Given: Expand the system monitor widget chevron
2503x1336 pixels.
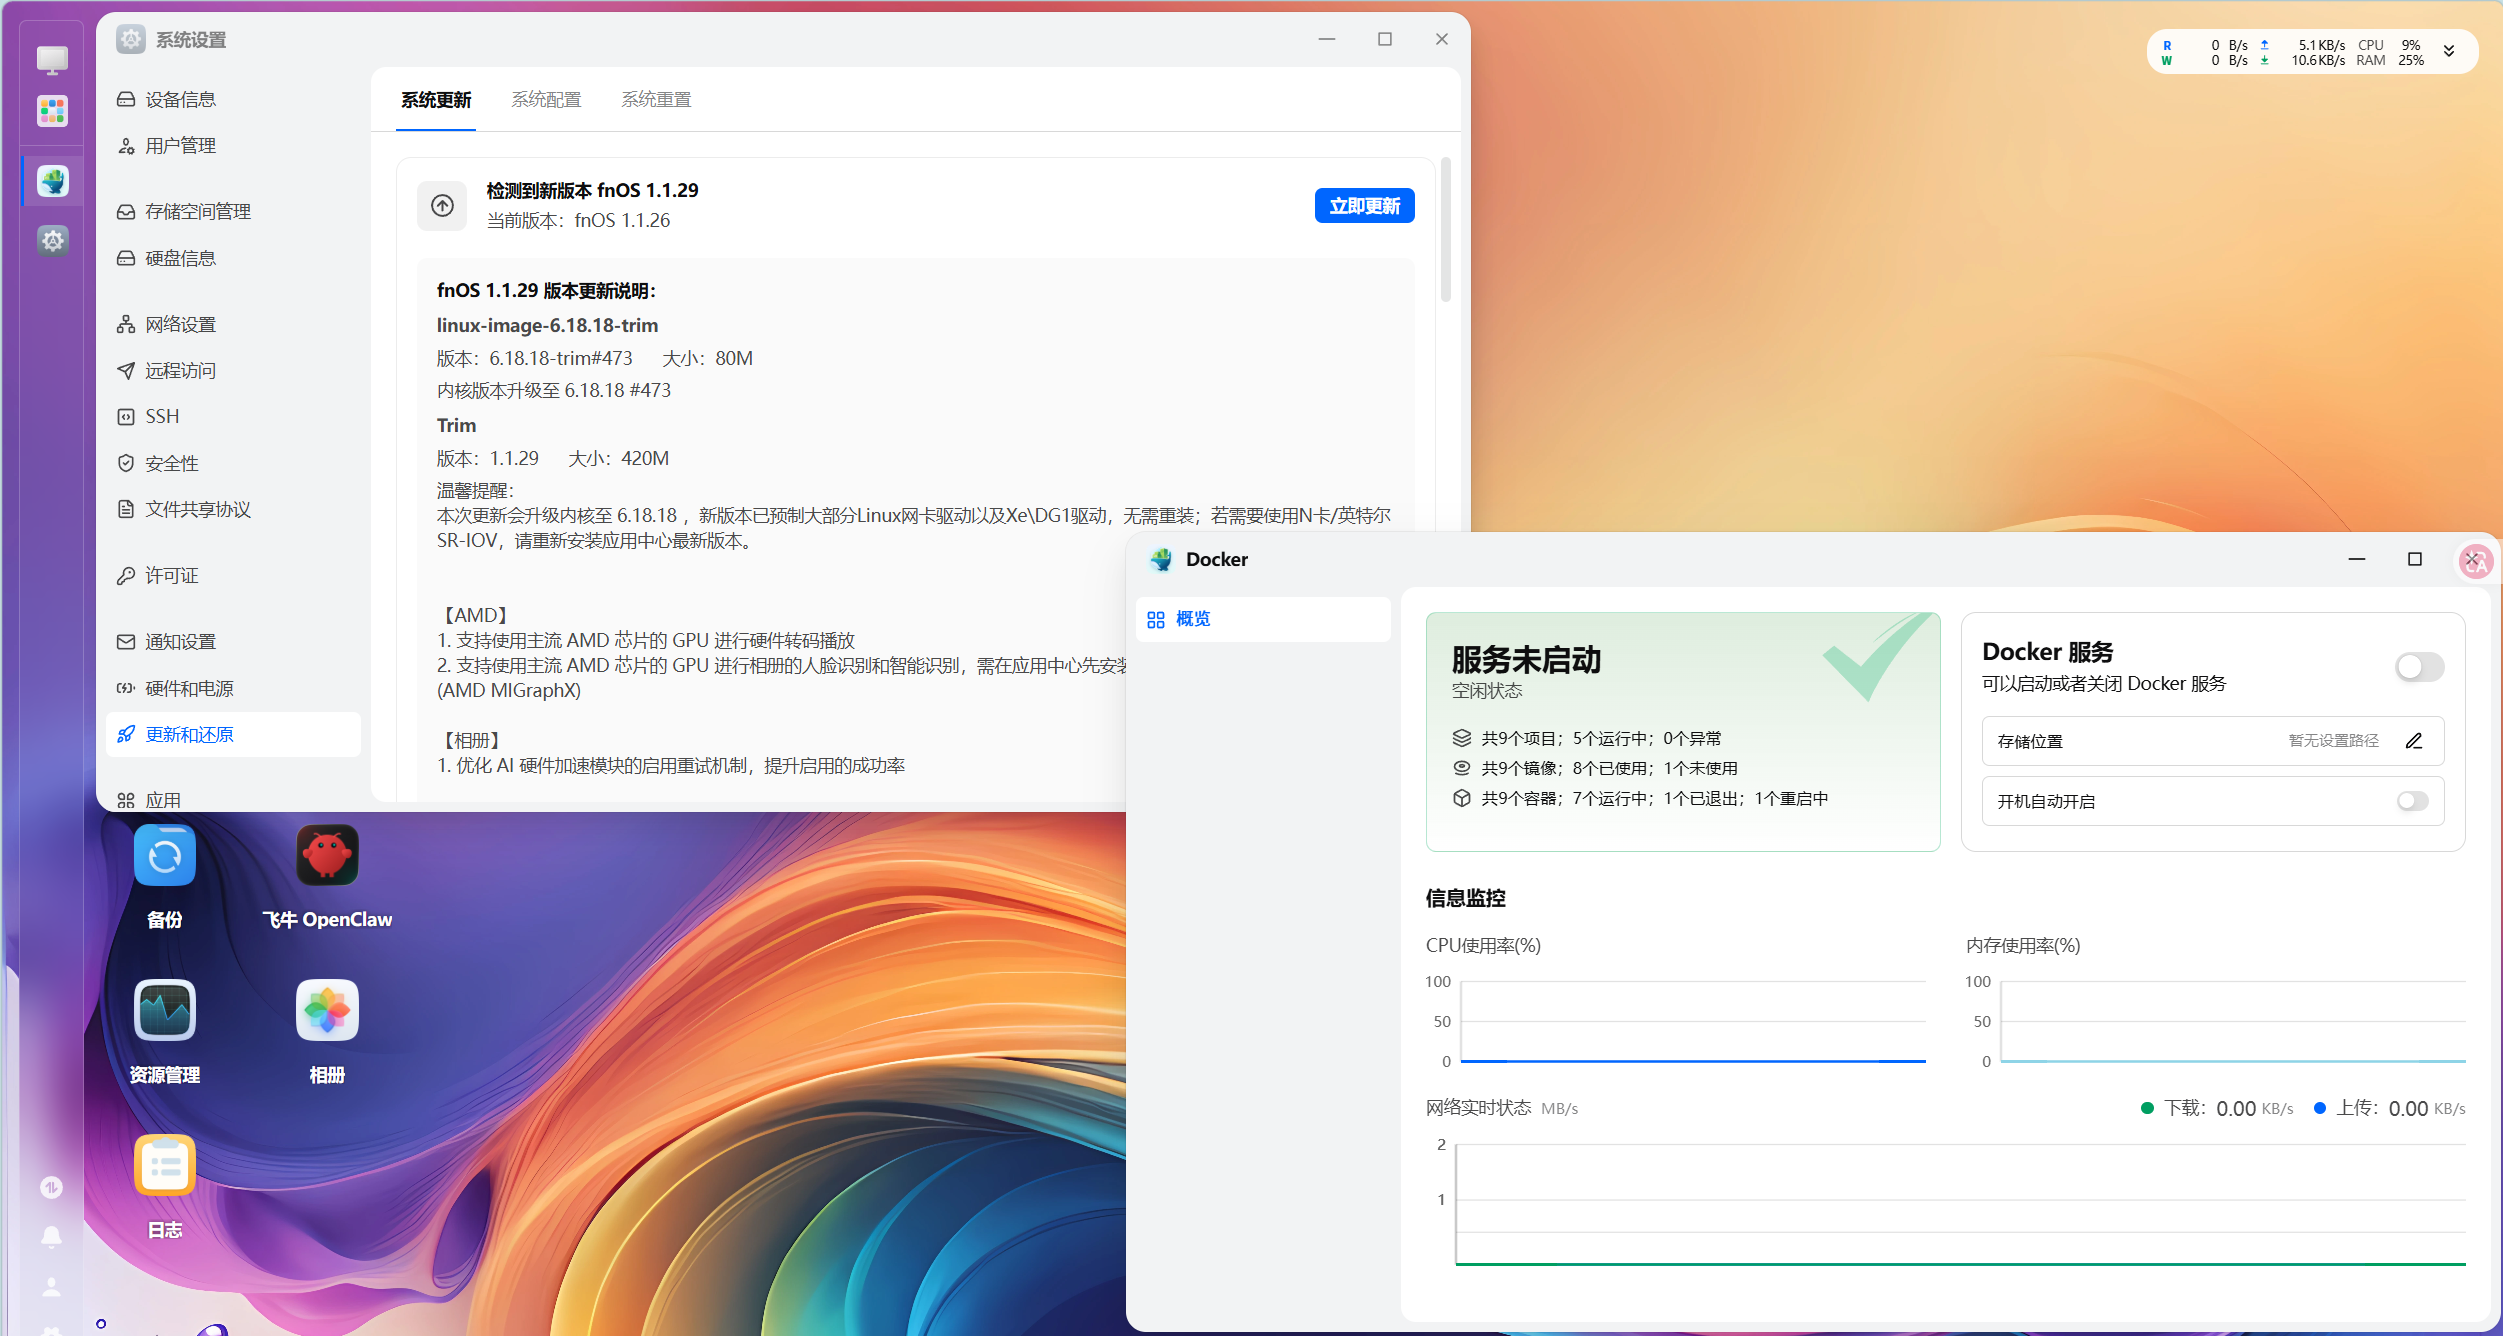Looking at the screenshot, I should 2449,51.
